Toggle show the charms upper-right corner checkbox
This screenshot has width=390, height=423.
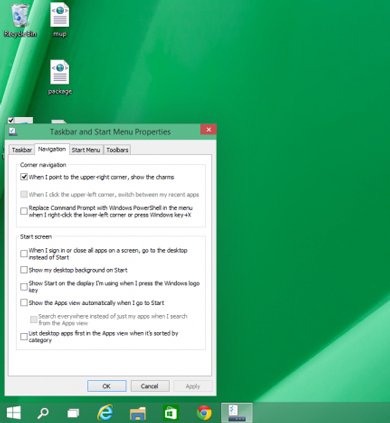pyautogui.click(x=24, y=177)
